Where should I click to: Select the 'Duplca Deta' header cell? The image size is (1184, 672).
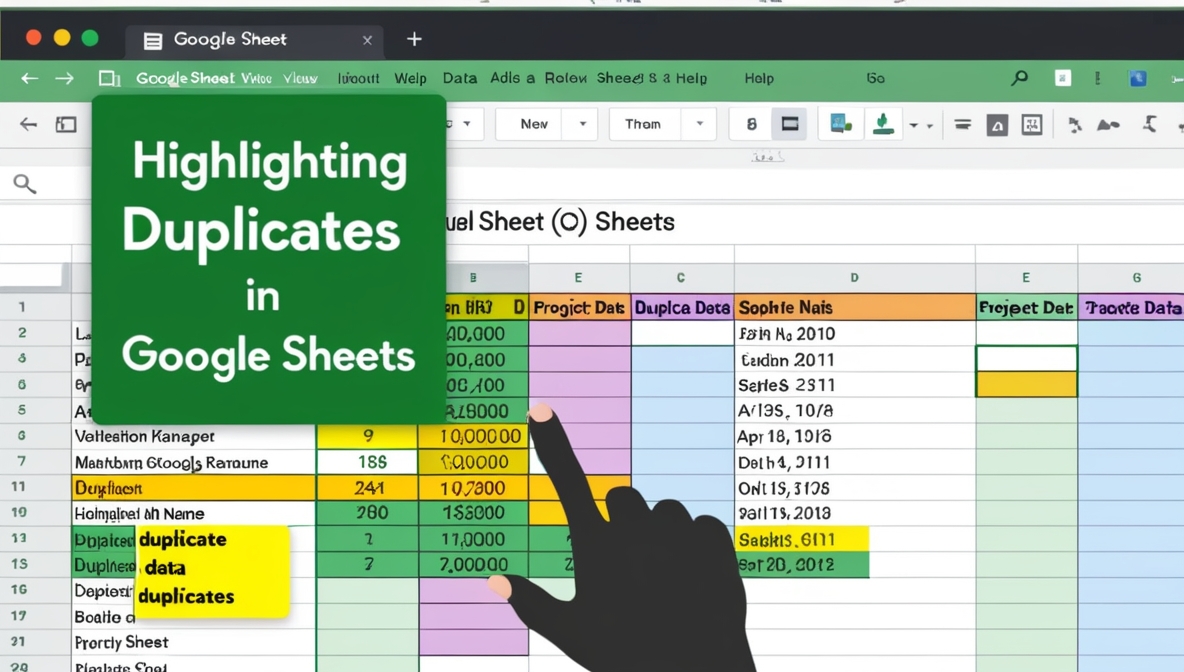click(x=682, y=307)
